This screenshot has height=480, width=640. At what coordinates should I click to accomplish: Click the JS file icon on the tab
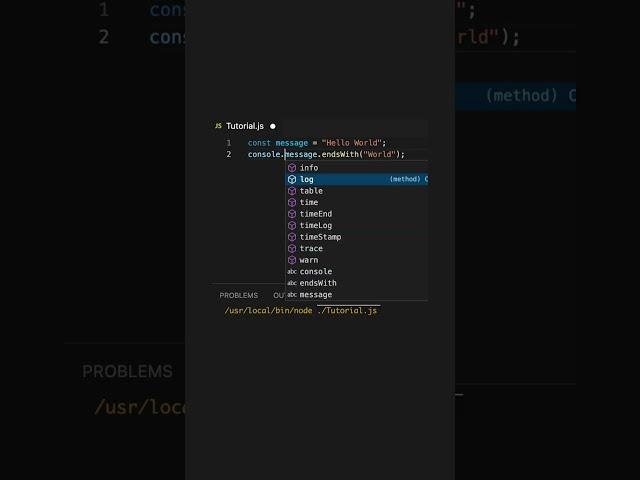(218, 126)
